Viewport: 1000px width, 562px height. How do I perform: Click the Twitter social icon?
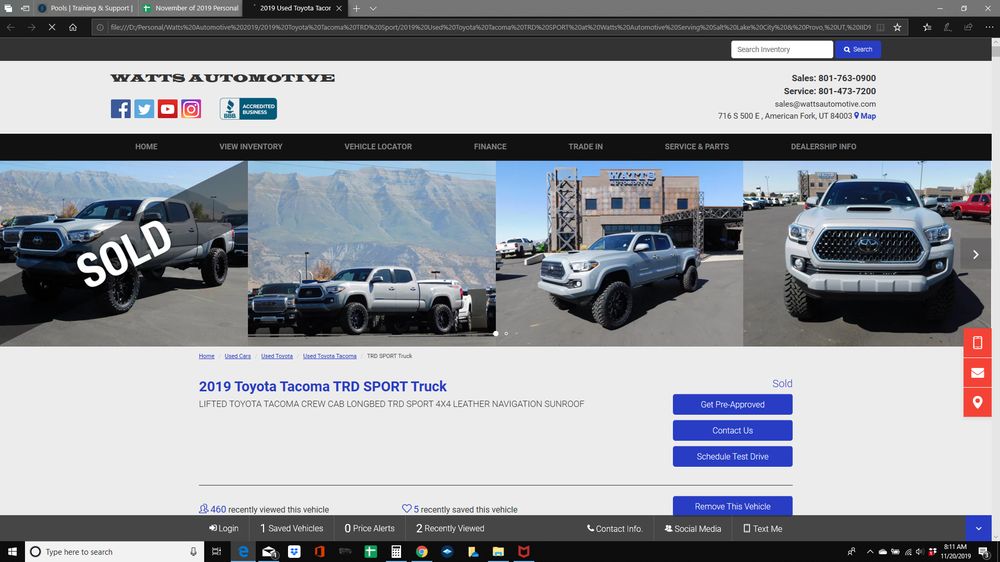pos(144,109)
